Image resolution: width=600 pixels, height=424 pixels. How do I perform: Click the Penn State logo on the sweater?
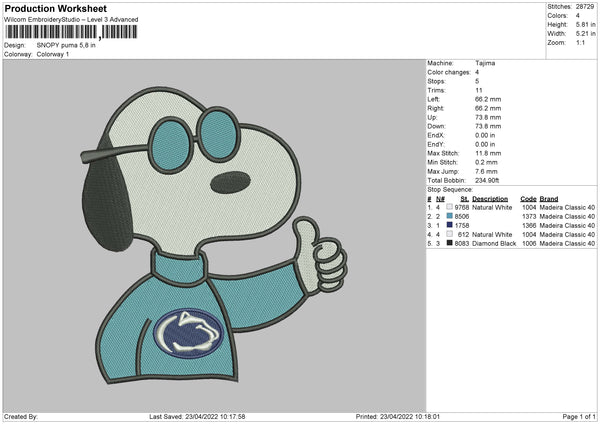(x=192, y=332)
